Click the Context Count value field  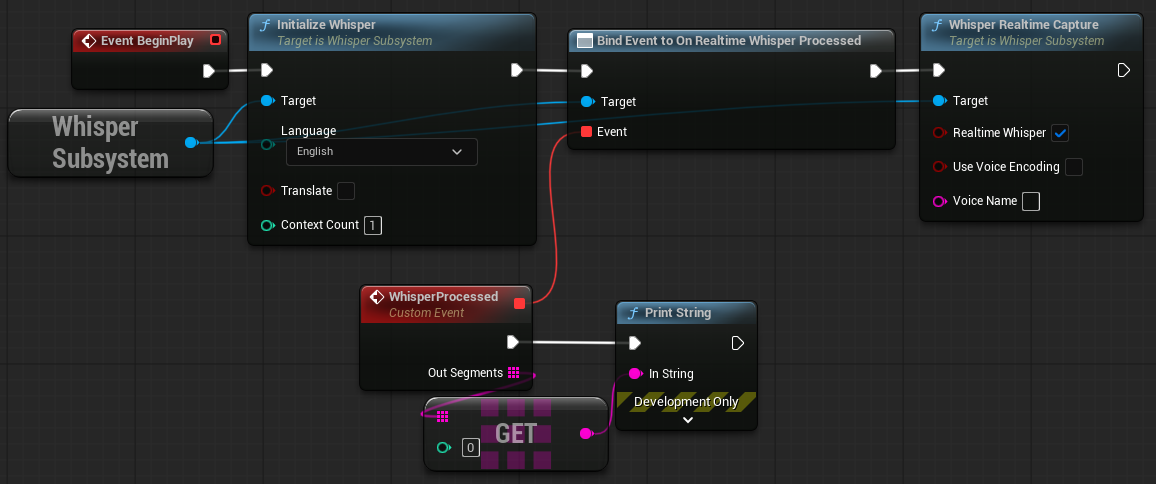coord(372,225)
